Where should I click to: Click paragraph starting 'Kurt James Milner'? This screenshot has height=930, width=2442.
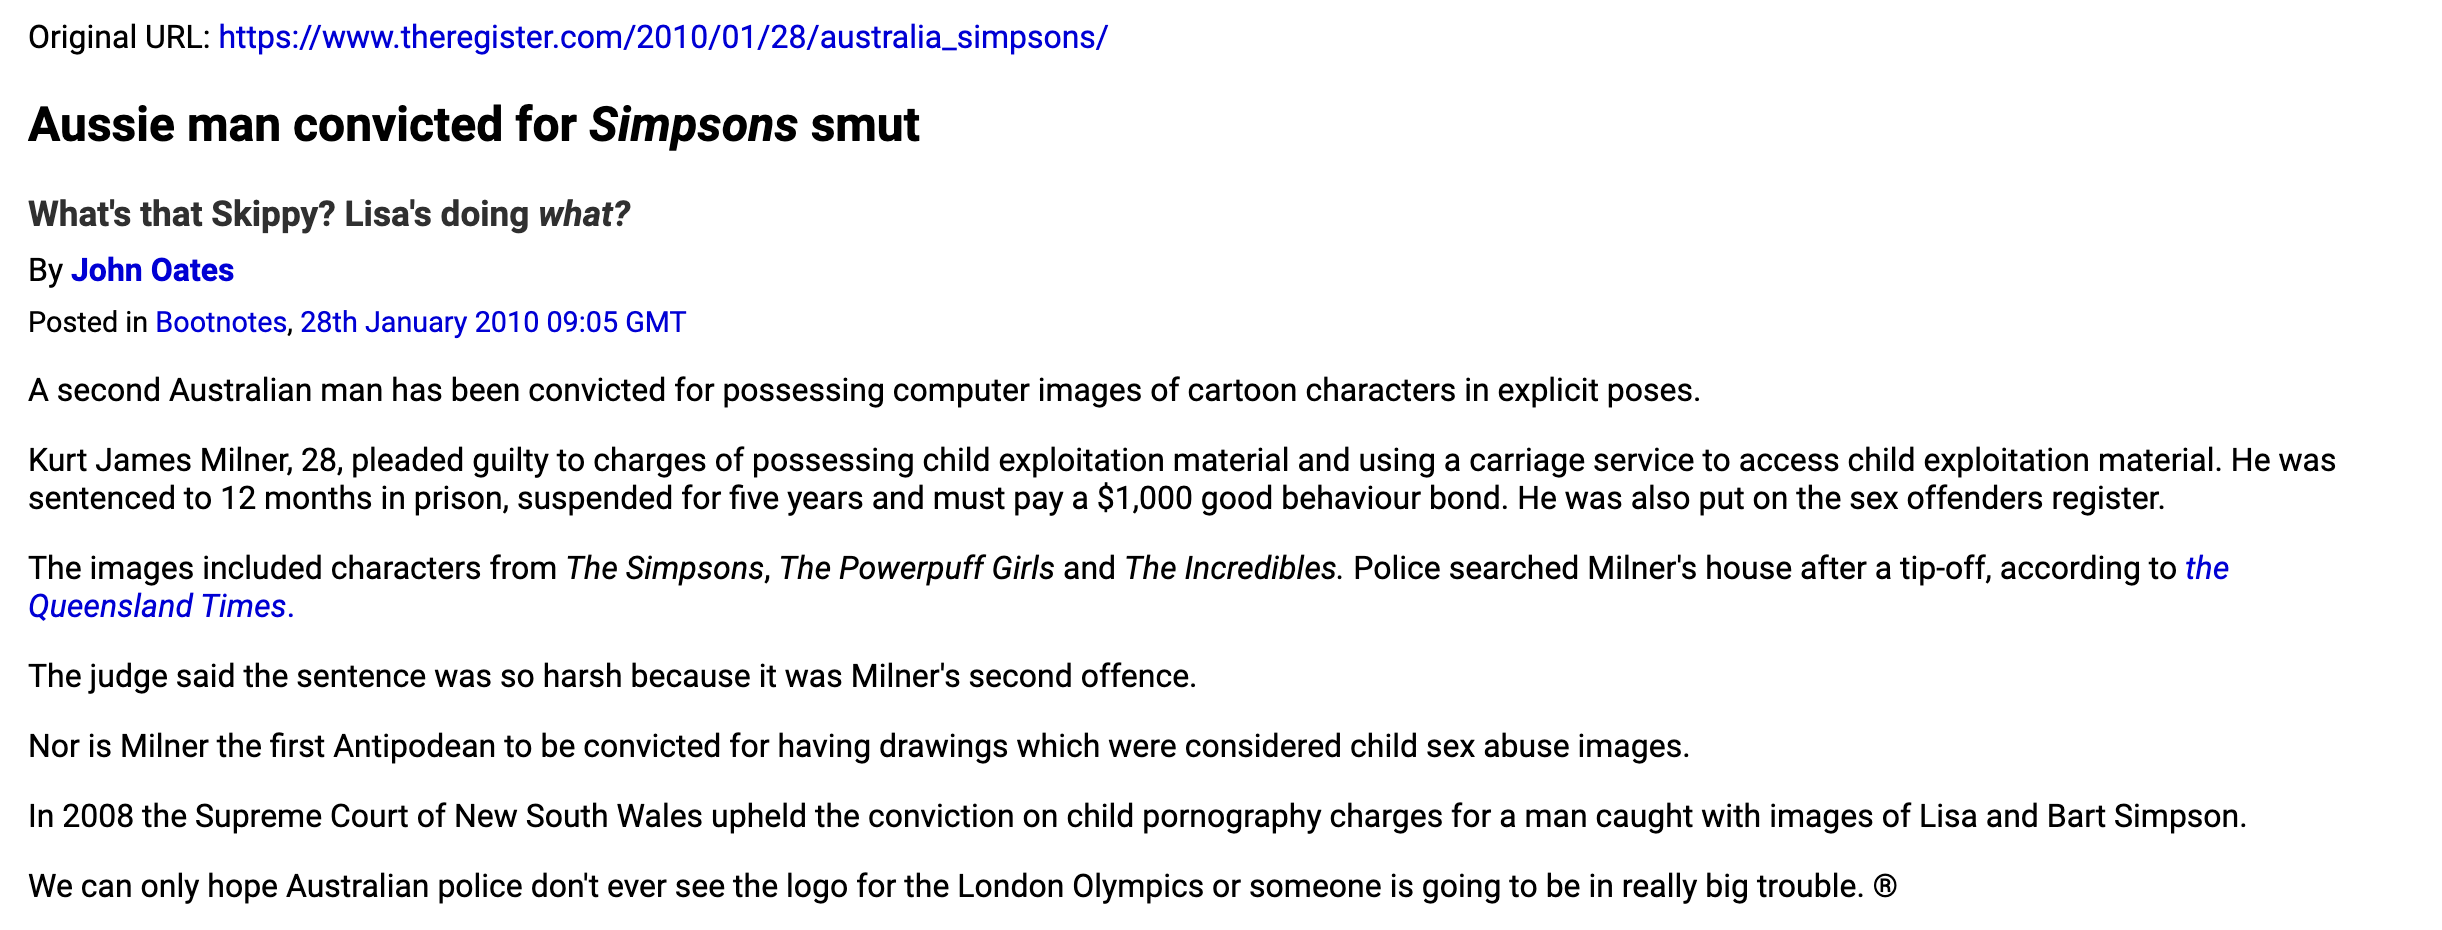point(1182,479)
